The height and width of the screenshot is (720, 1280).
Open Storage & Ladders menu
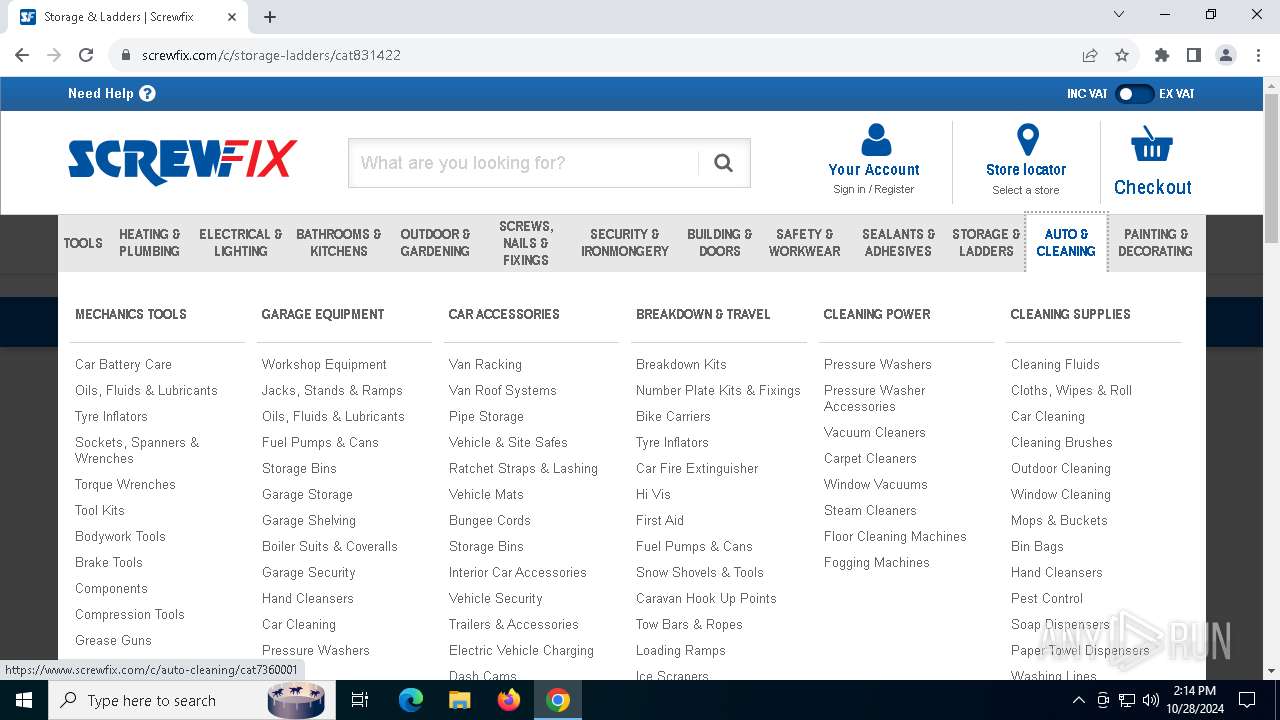(986, 243)
